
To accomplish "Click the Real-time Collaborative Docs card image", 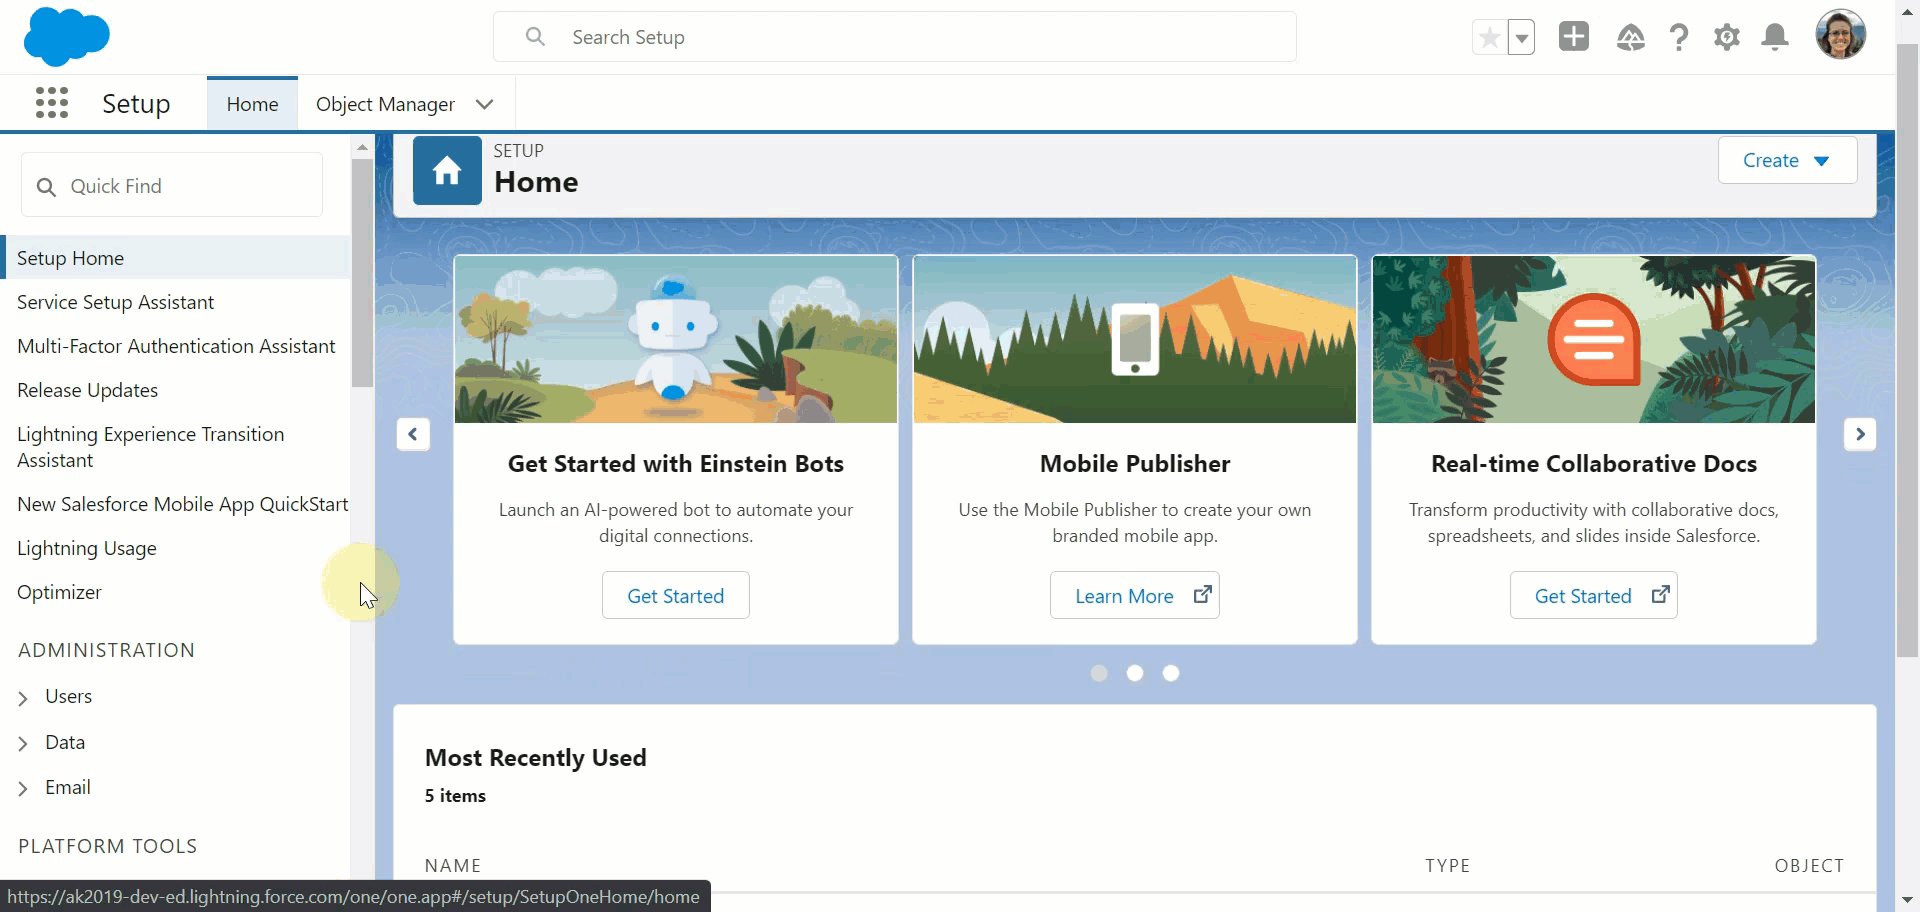I will pos(1593,339).
